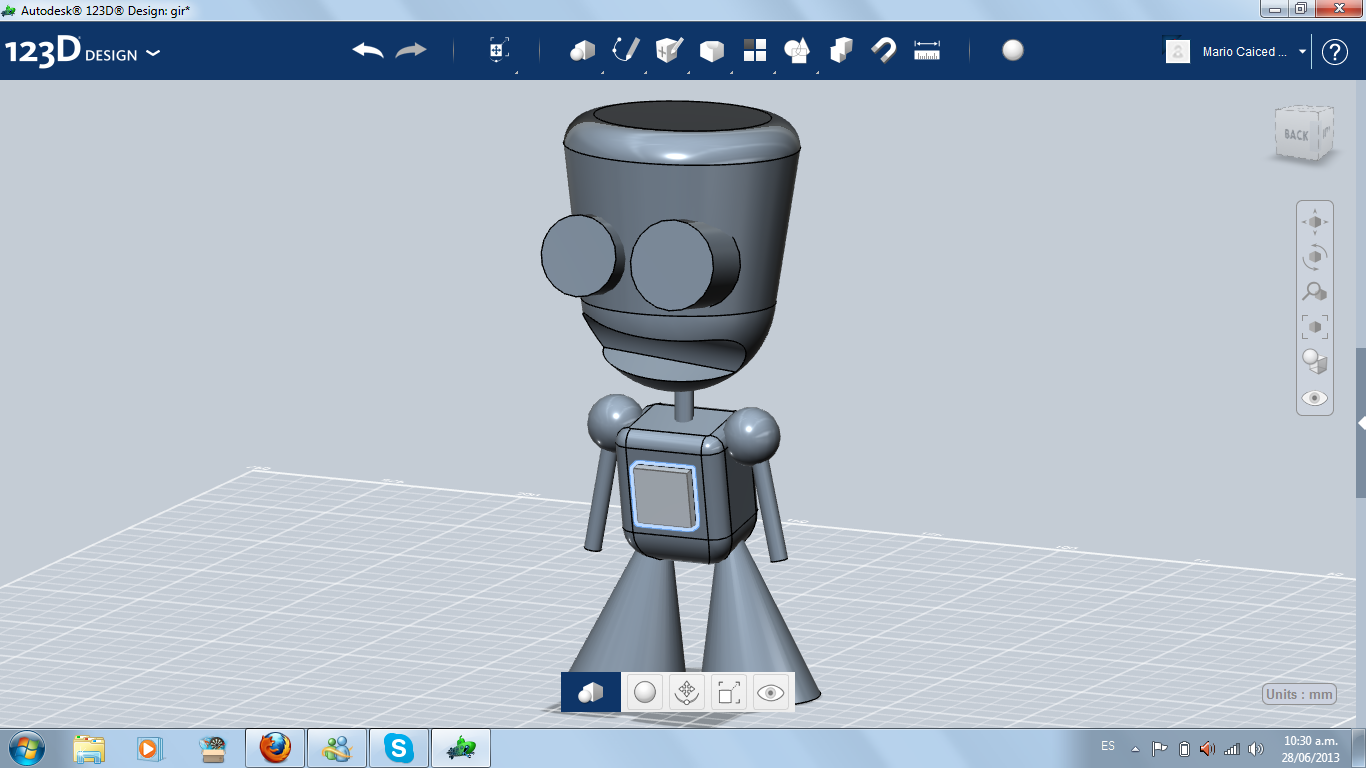Expand the collapsed right side panel
Image resolution: width=1366 pixels, height=768 pixels.
point(1361,423)
